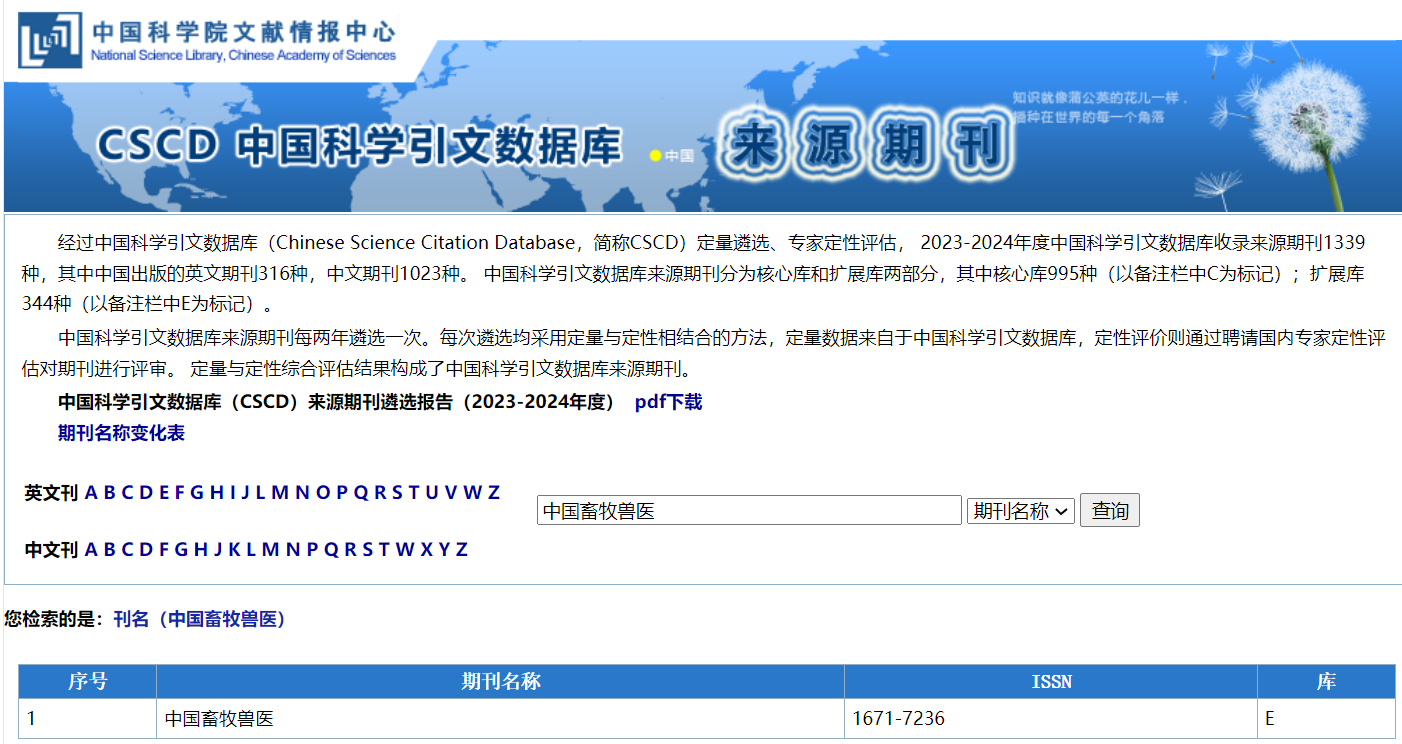Select letter D in the 英文刊 row
The height and width of the screenshot is (744, 1402).
click(146, 493)
